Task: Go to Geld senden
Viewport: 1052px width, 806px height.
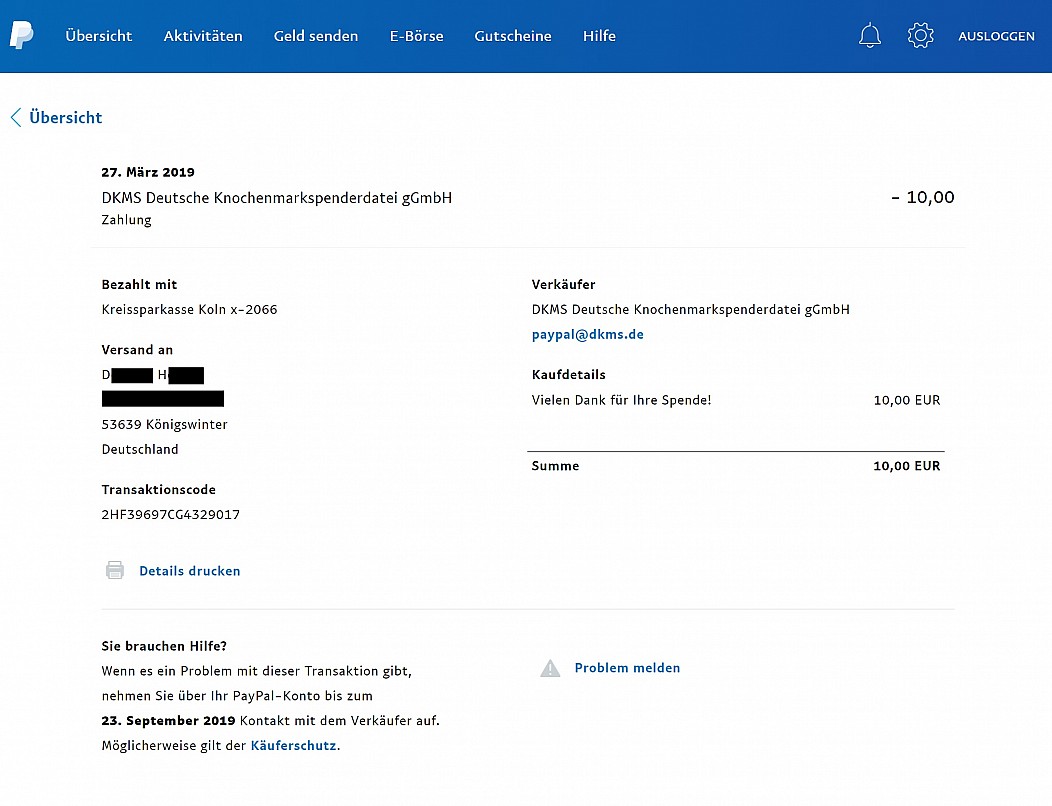Action: [x=316, y=36]
